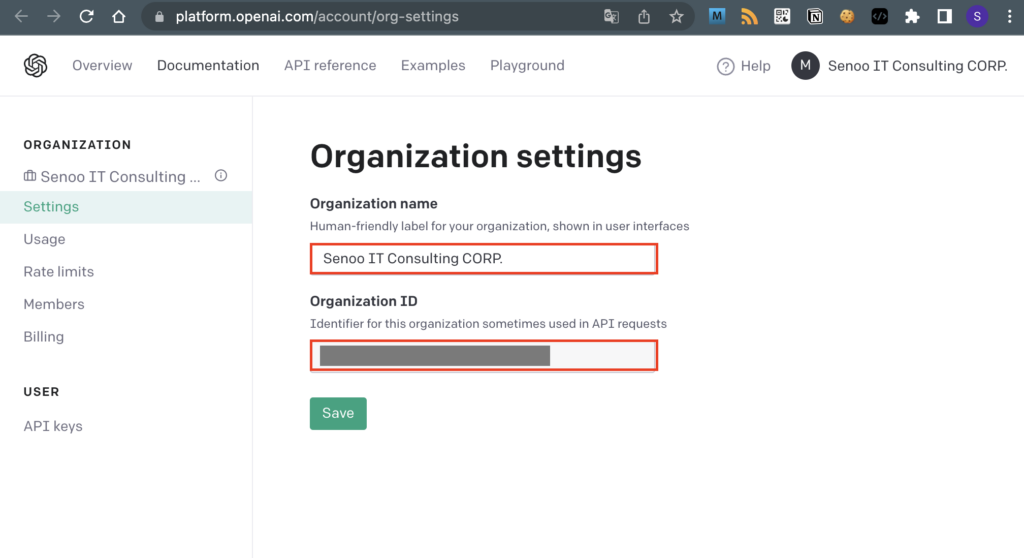Click the OpenAI logo

point(35,65)
